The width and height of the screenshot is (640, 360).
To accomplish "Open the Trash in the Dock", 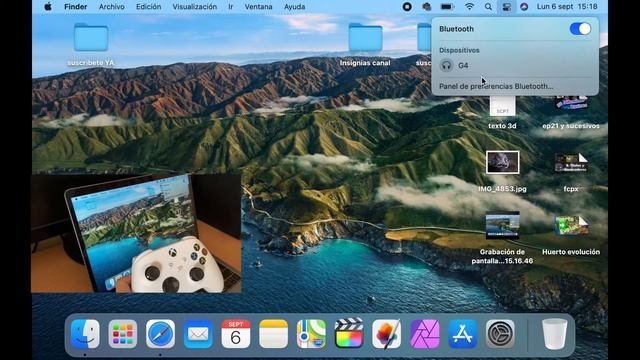I will [x=554, y=334].
